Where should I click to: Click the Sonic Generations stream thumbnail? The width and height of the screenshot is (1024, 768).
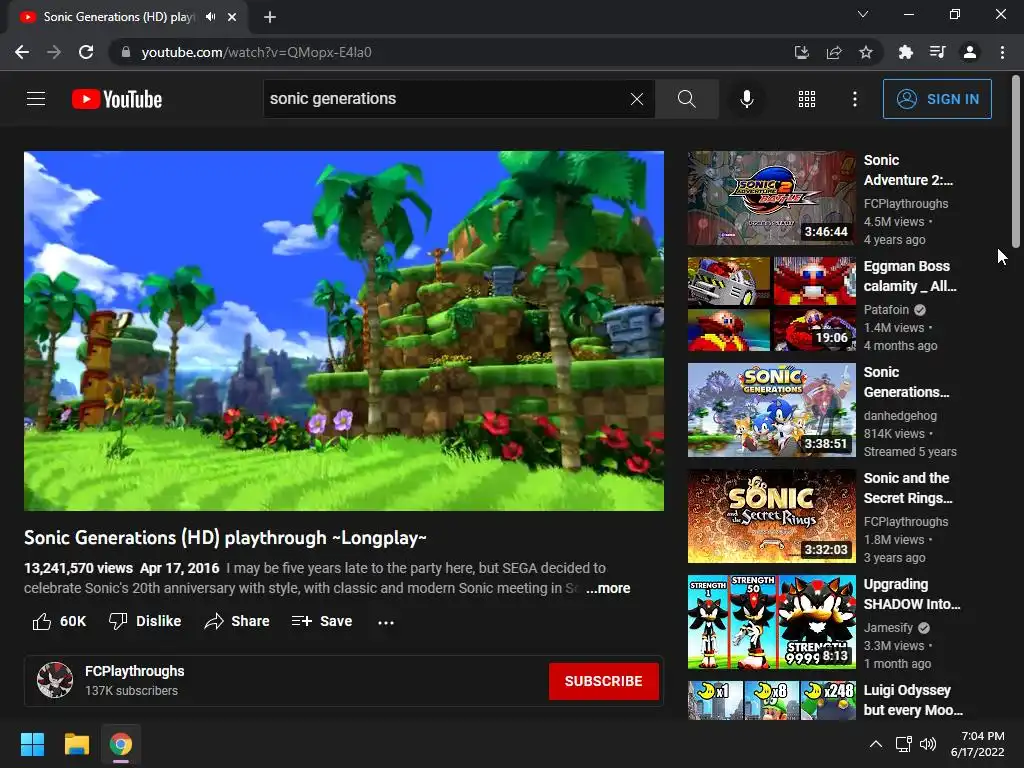click(771, 410)
